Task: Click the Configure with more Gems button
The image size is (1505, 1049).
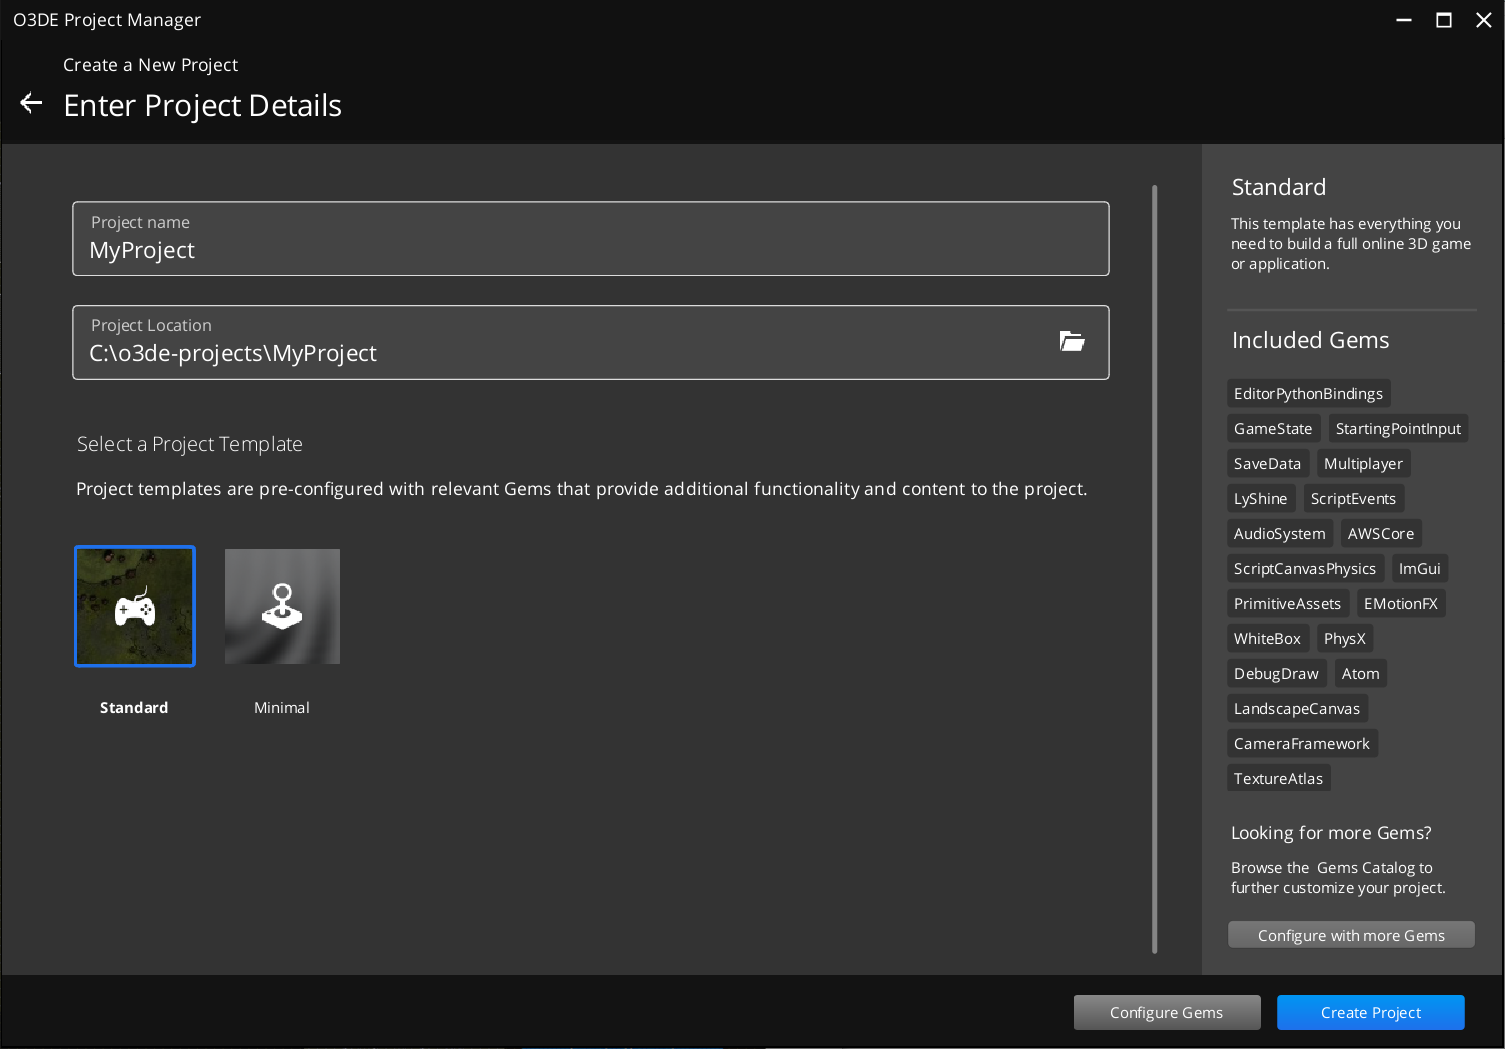Action: point(1351,934)
